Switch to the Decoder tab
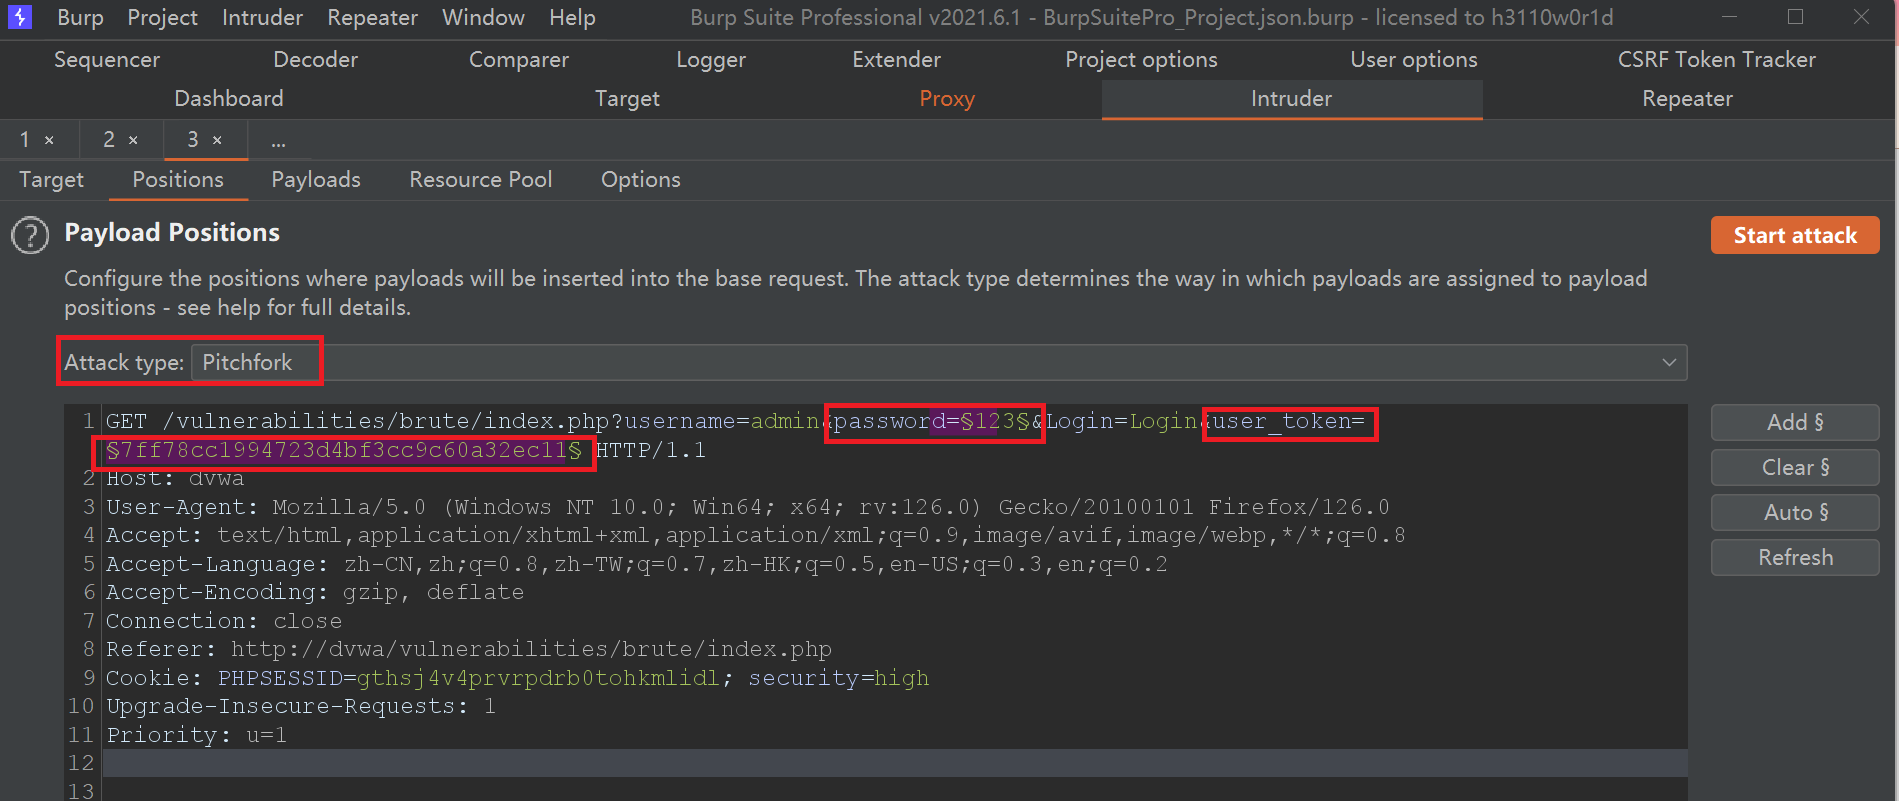This screenshot has height=801, width=1899. click(x=316, y=60)
